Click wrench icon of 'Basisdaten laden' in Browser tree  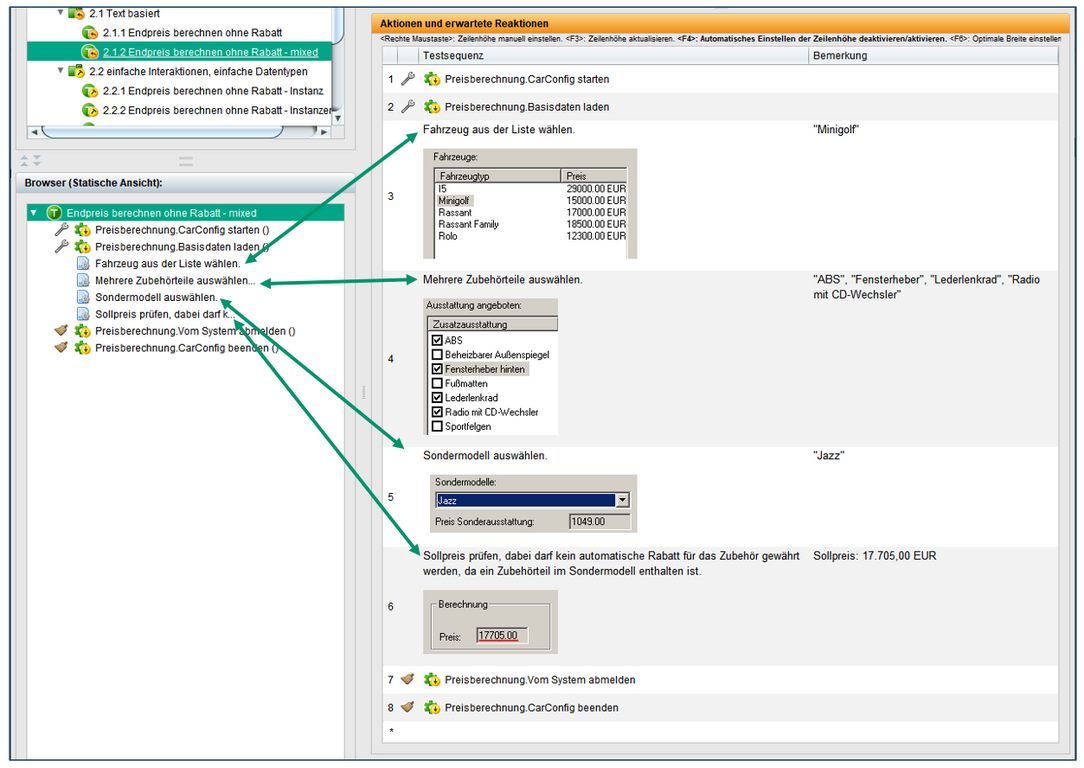[61, 246]
